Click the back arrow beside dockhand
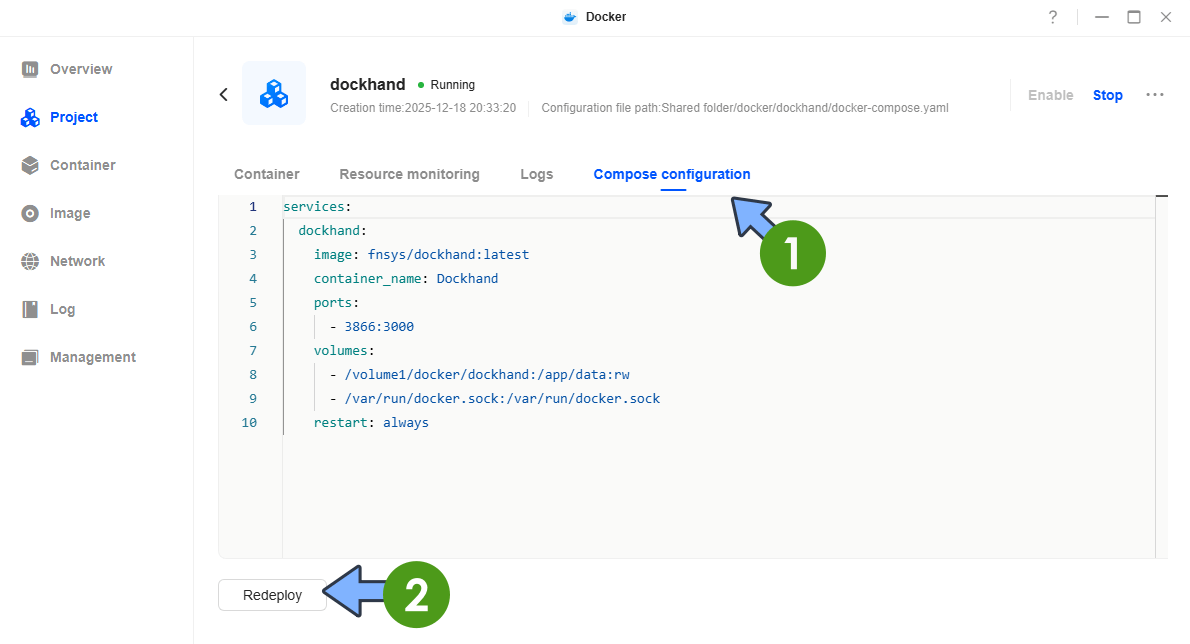The image size is (1190, 644). click(224, 94)
